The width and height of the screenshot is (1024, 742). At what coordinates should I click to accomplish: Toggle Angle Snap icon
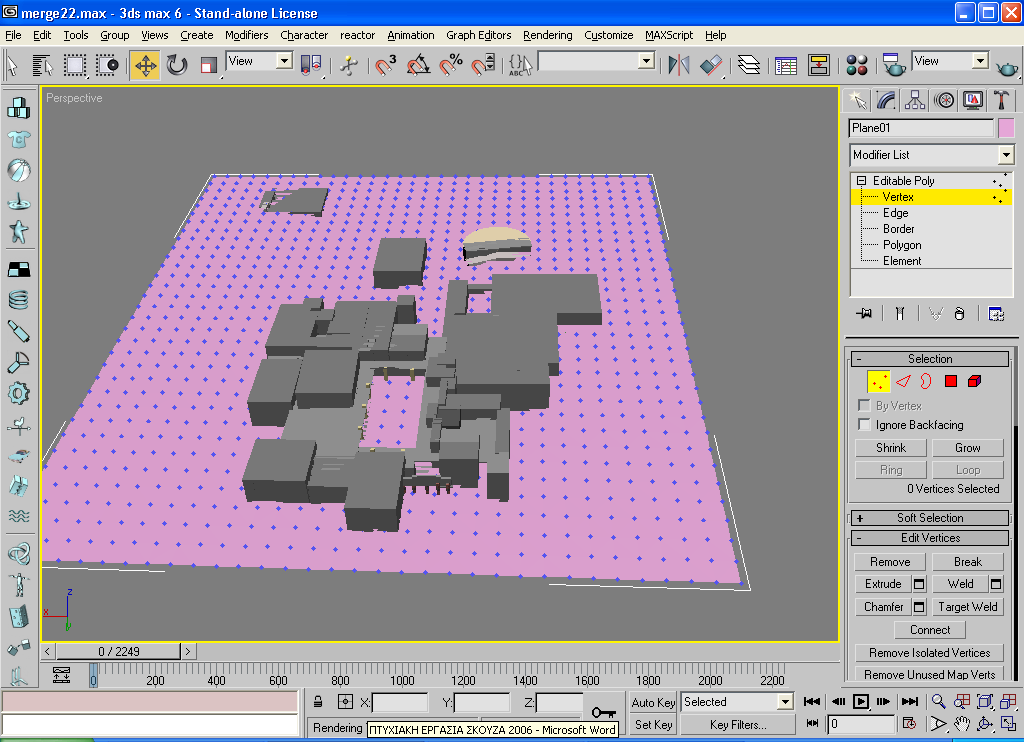[418, 65]
